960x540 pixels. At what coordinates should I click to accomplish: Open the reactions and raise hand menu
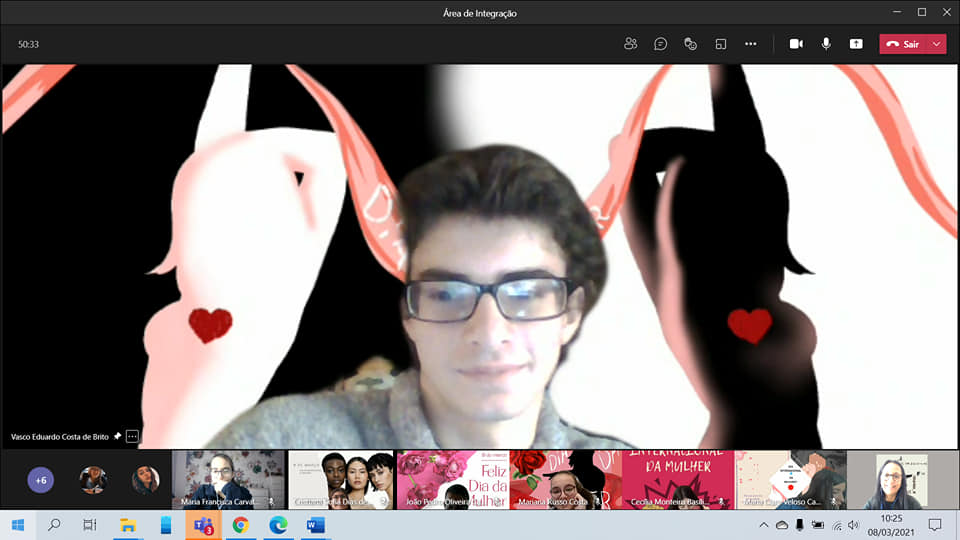pos(690,44)
